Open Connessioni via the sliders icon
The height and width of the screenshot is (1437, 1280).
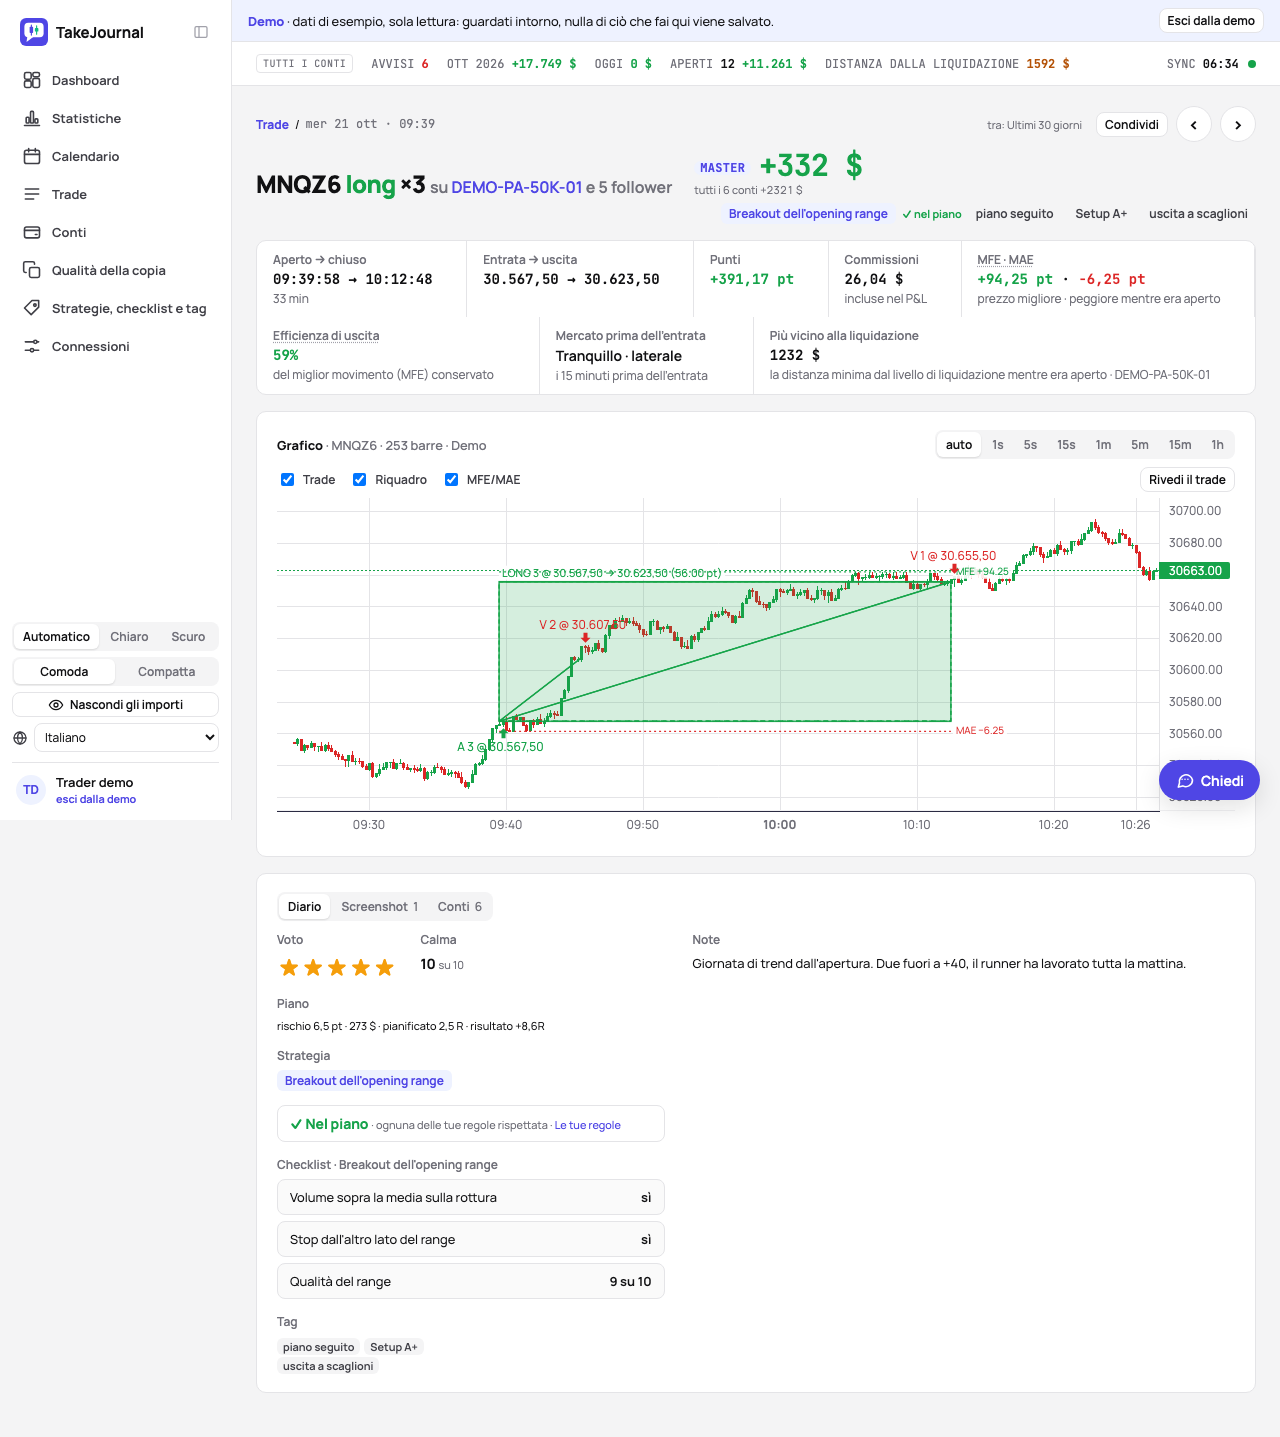[32, 346]
